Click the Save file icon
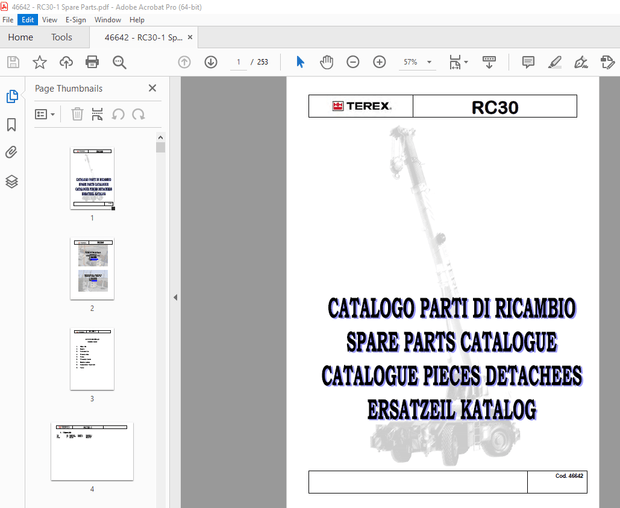 pos(13,62)
